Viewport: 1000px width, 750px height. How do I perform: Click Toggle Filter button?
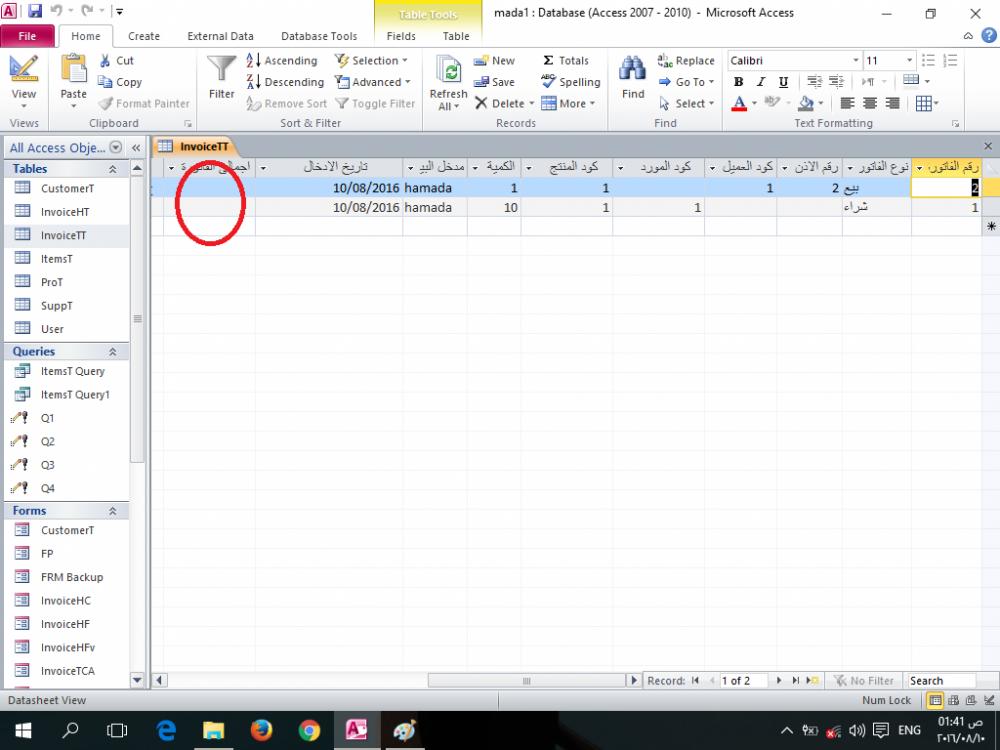375,103
